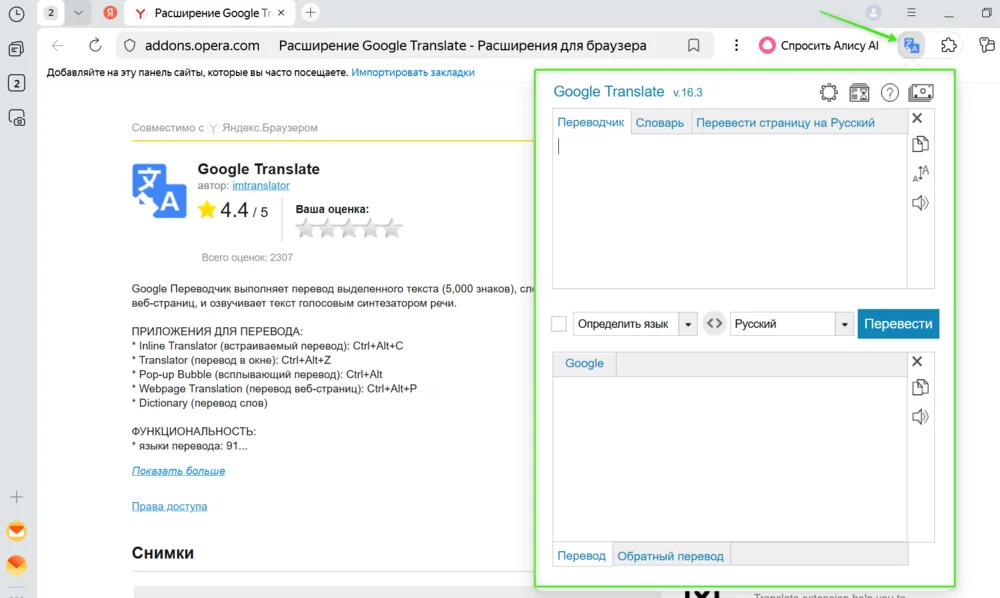Open the site protection shield icon
The image size is (1000, 598).
[129, 45]
